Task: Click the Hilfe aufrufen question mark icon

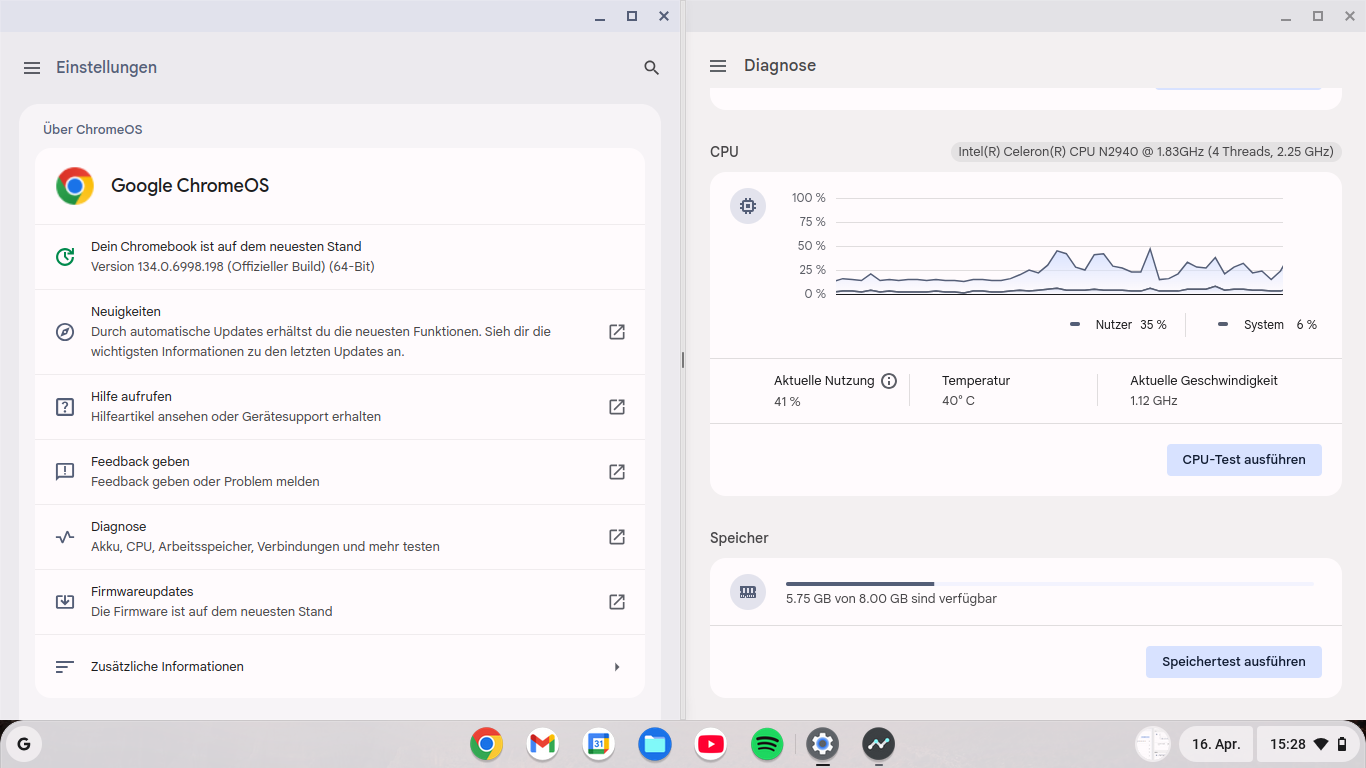Action: point(65,407)
